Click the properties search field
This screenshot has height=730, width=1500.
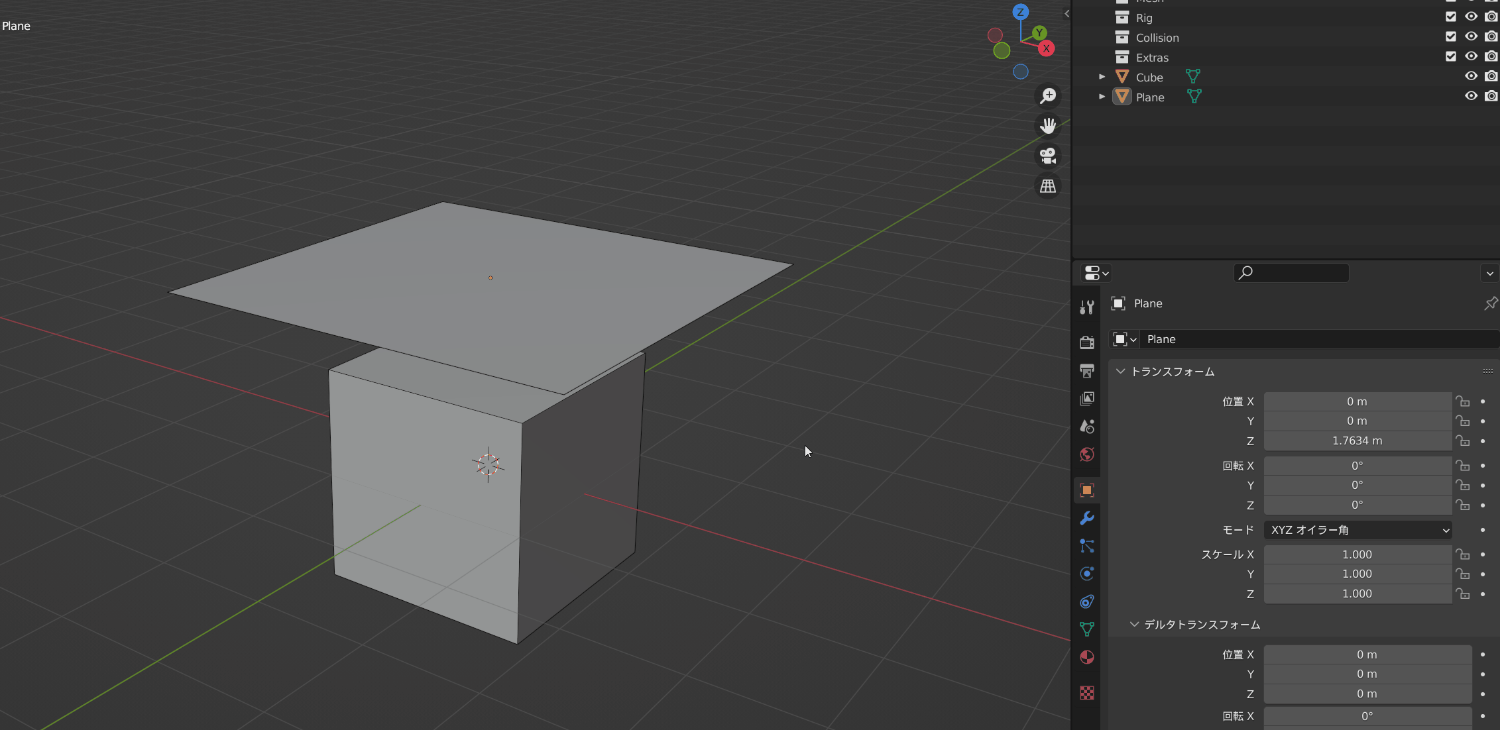[1291, 272]
